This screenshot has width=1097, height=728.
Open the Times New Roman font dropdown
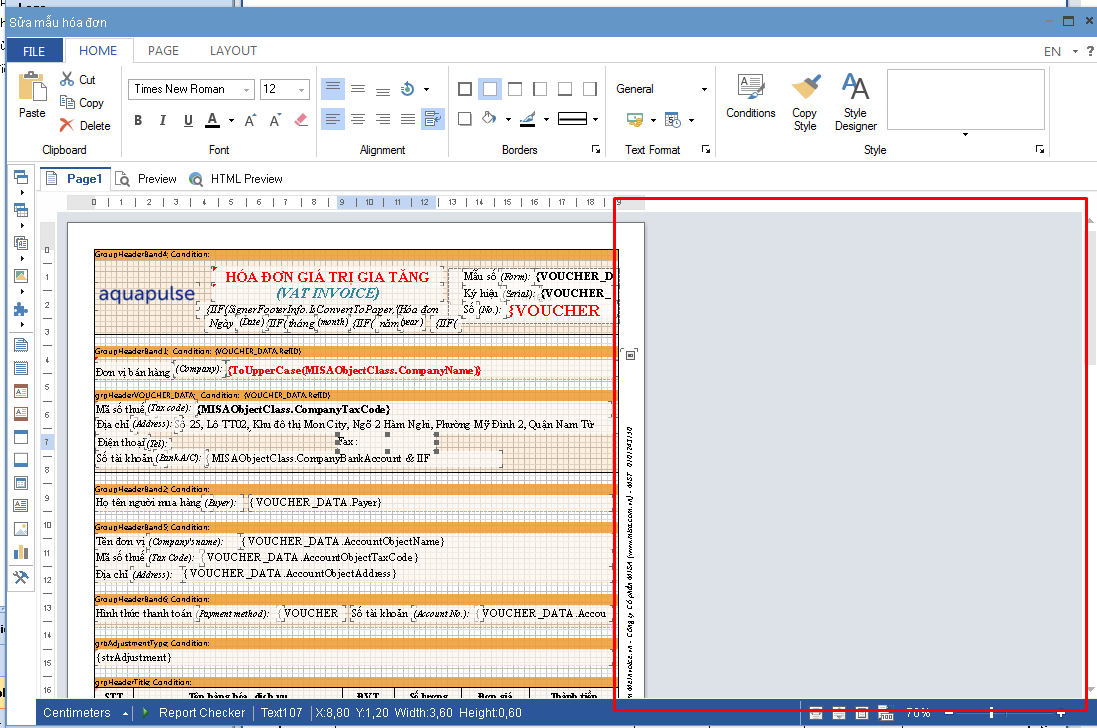(192, 89)
